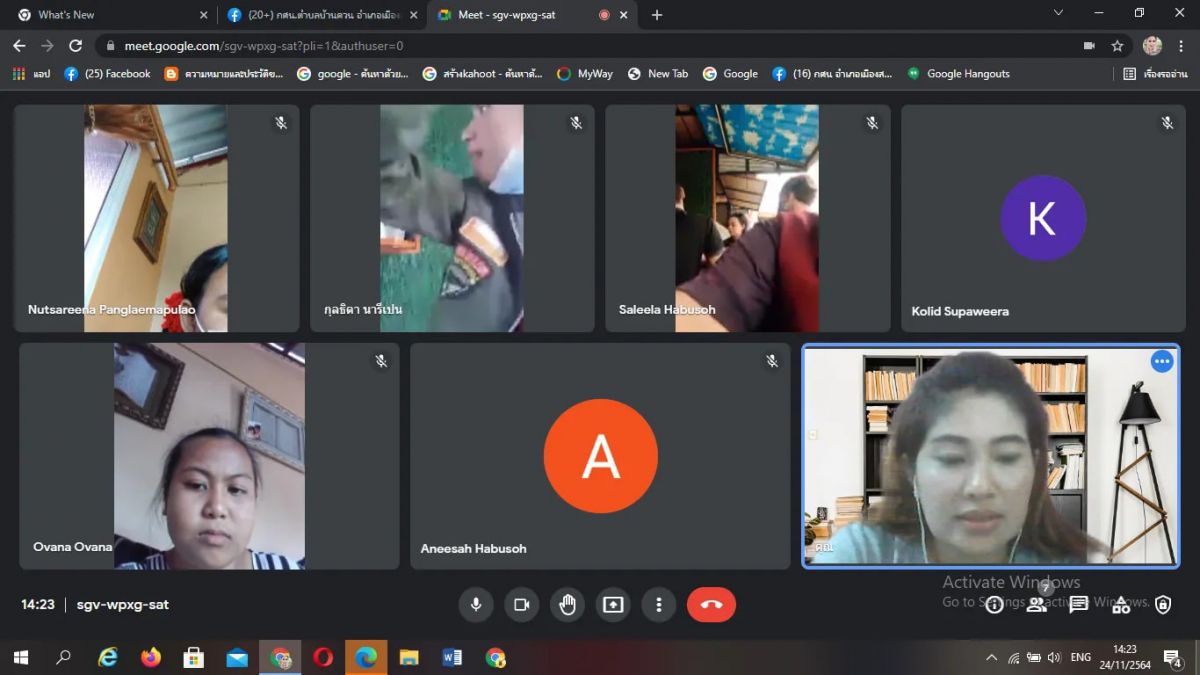Turn off camera in Meet controls

pyautogui.click(x=521, y=605)
